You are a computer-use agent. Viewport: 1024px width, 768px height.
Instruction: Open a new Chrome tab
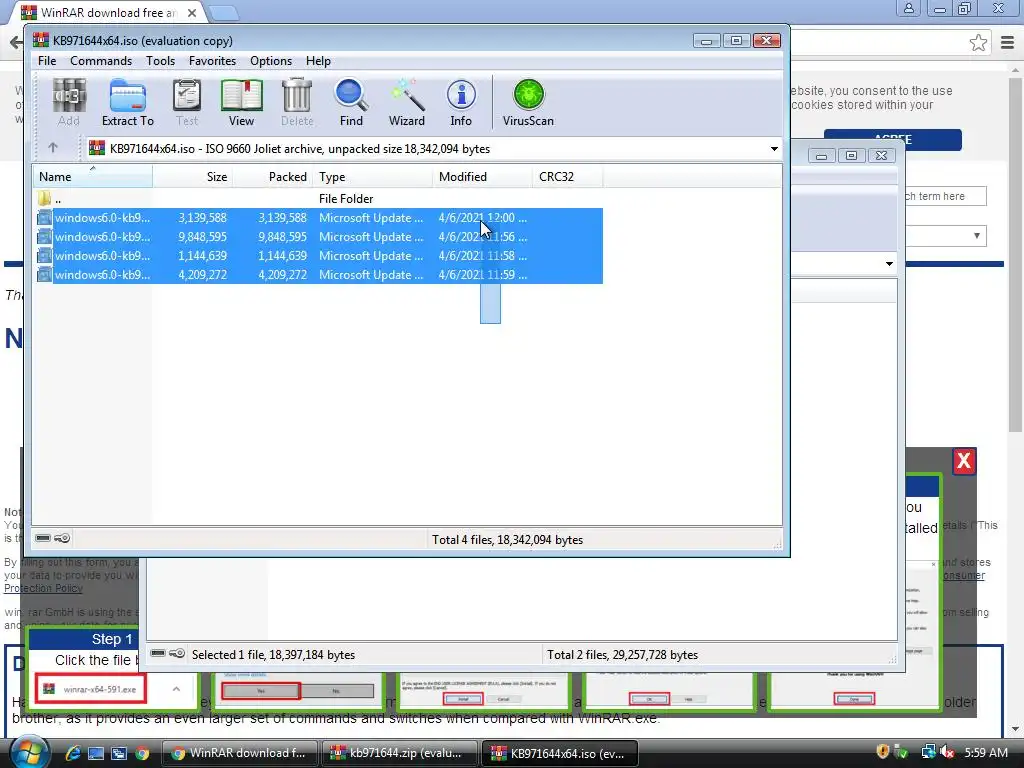click(x=224, y=12)
